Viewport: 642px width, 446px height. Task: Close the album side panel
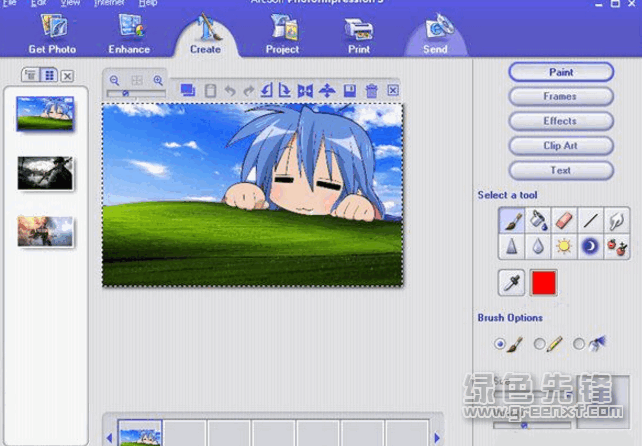pos(68,76)
